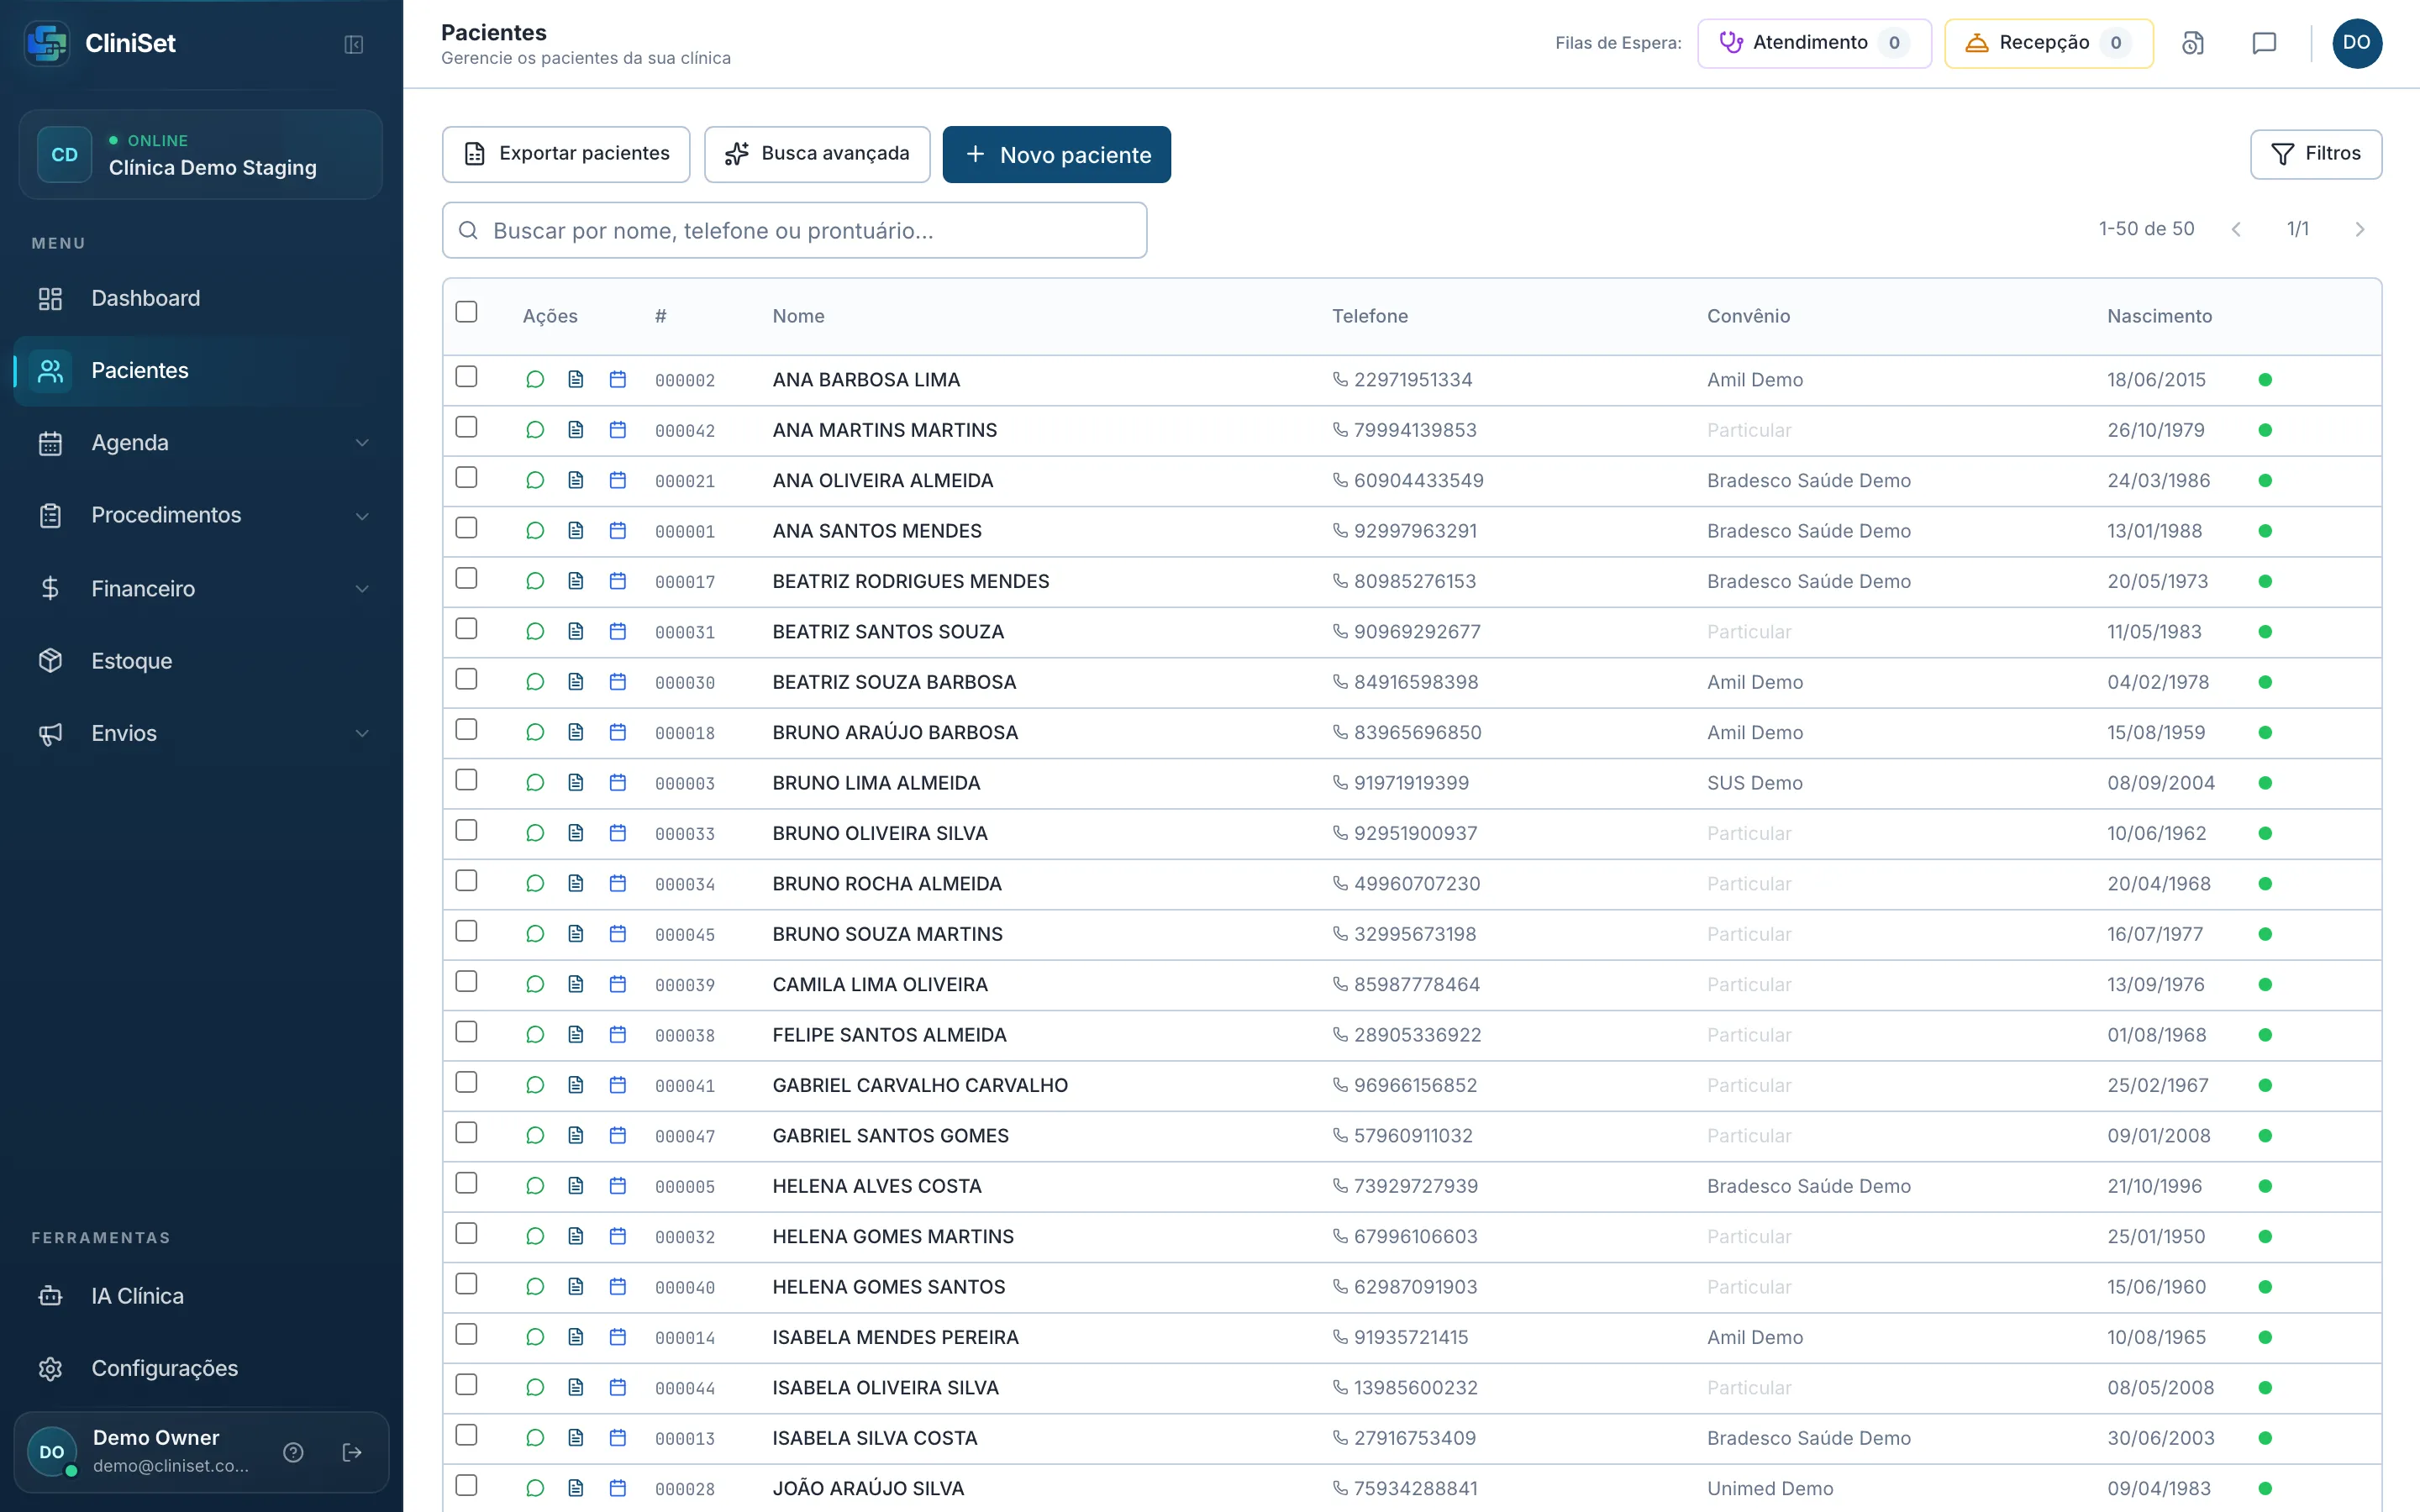Open document icon for BRUNO LIMA ALMEIDA
Screen dimensions: 2420x1512
[576, 783]
